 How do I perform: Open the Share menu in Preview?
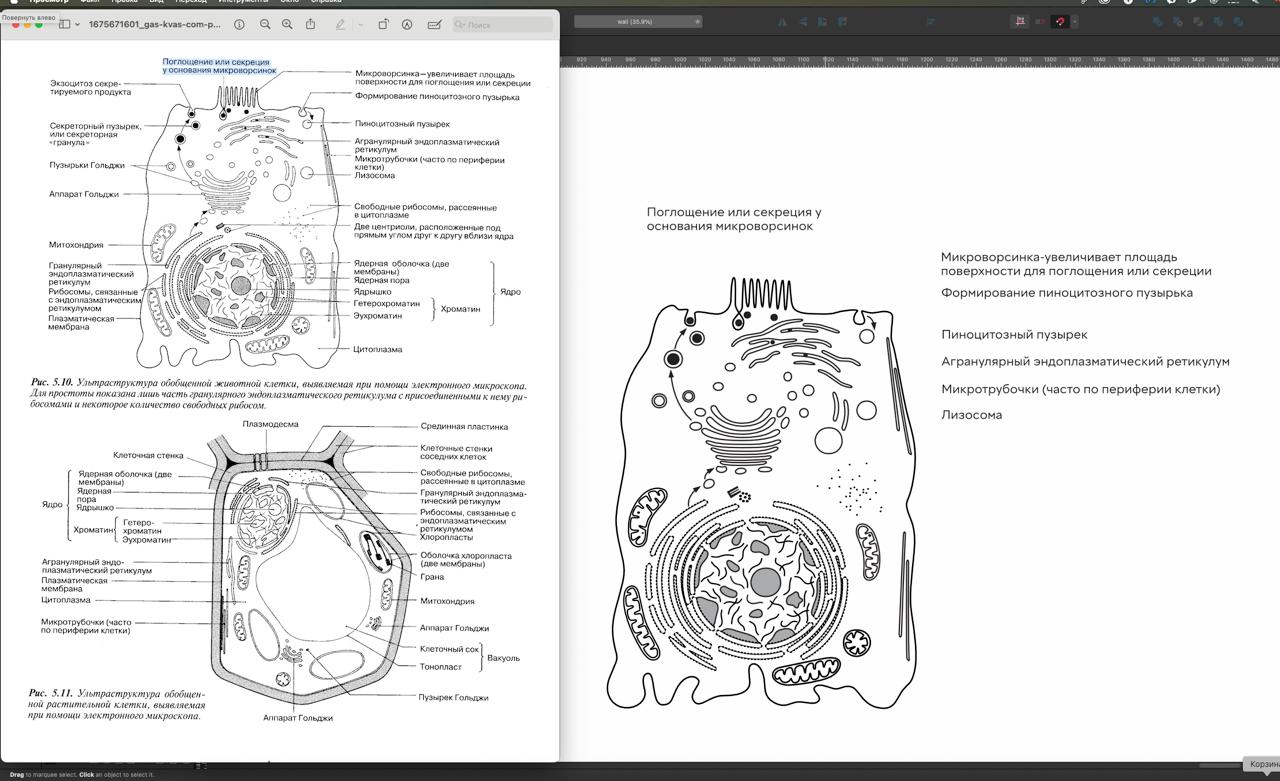tap(310, 24)
